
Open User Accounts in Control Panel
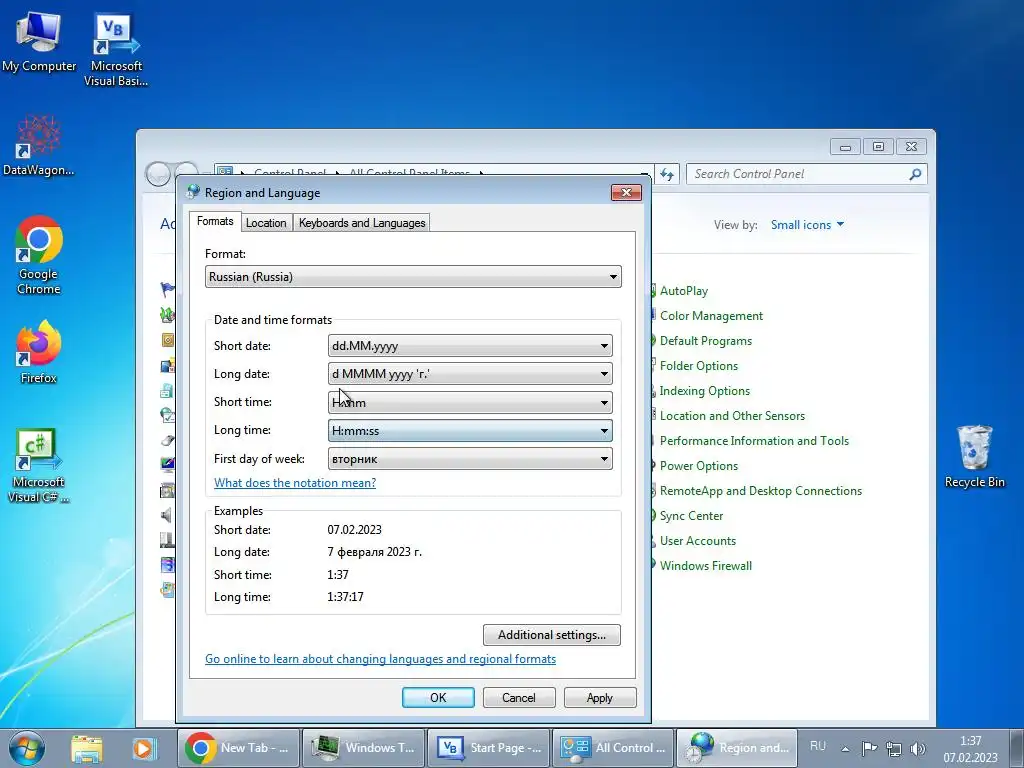pyautogui.click(x=697, y=541)
